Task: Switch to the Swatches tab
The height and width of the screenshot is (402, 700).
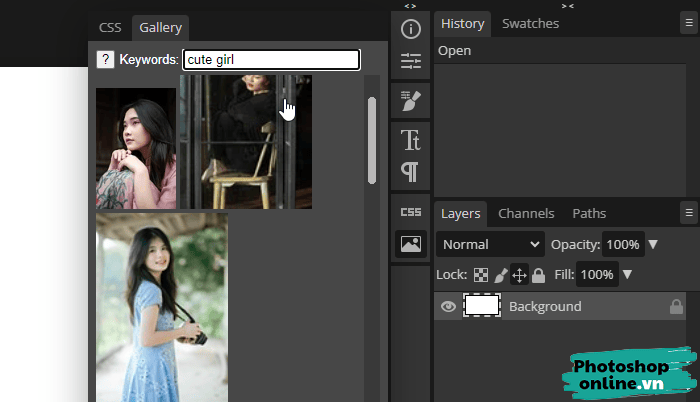Action: point(530,24)
